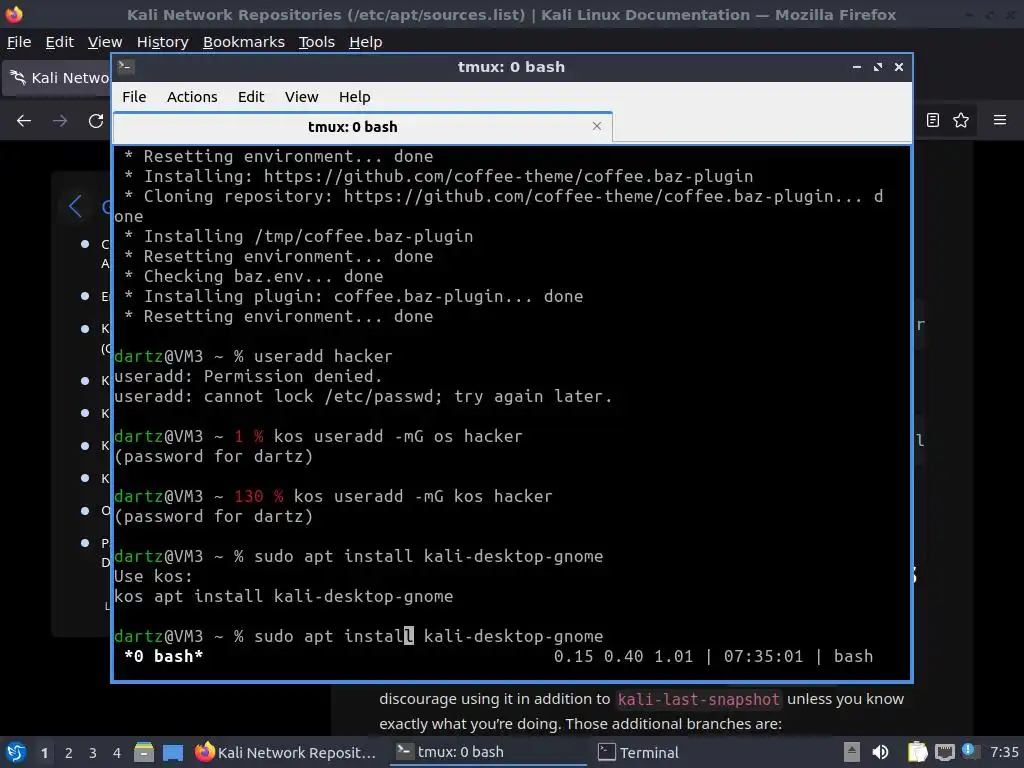This screenshot has height=768, width=1024.
Task: Click the 'useradd hacker' command line
Action: [323, 357]
